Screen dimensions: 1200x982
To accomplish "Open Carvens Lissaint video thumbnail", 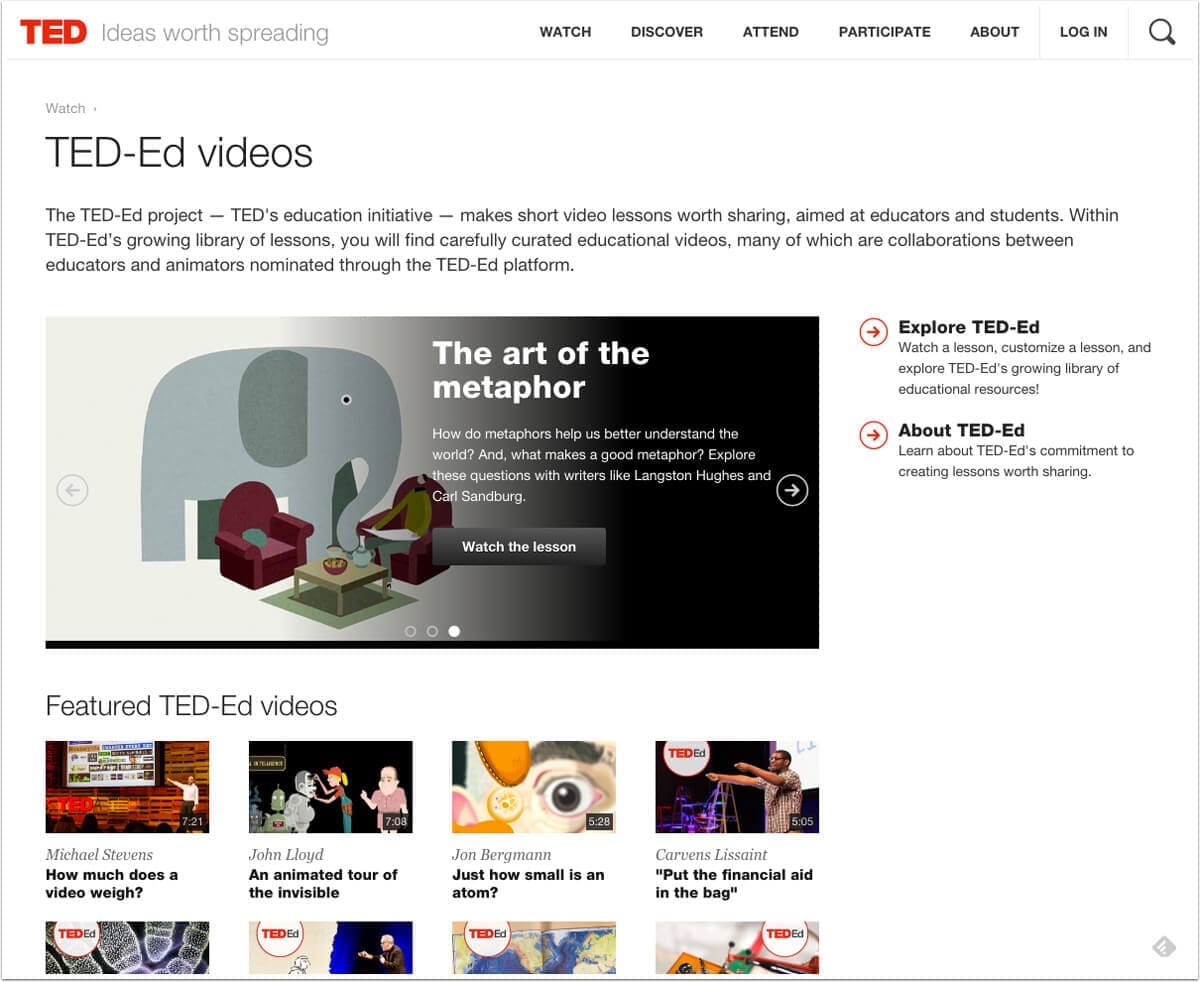I will tap(737, 787).
